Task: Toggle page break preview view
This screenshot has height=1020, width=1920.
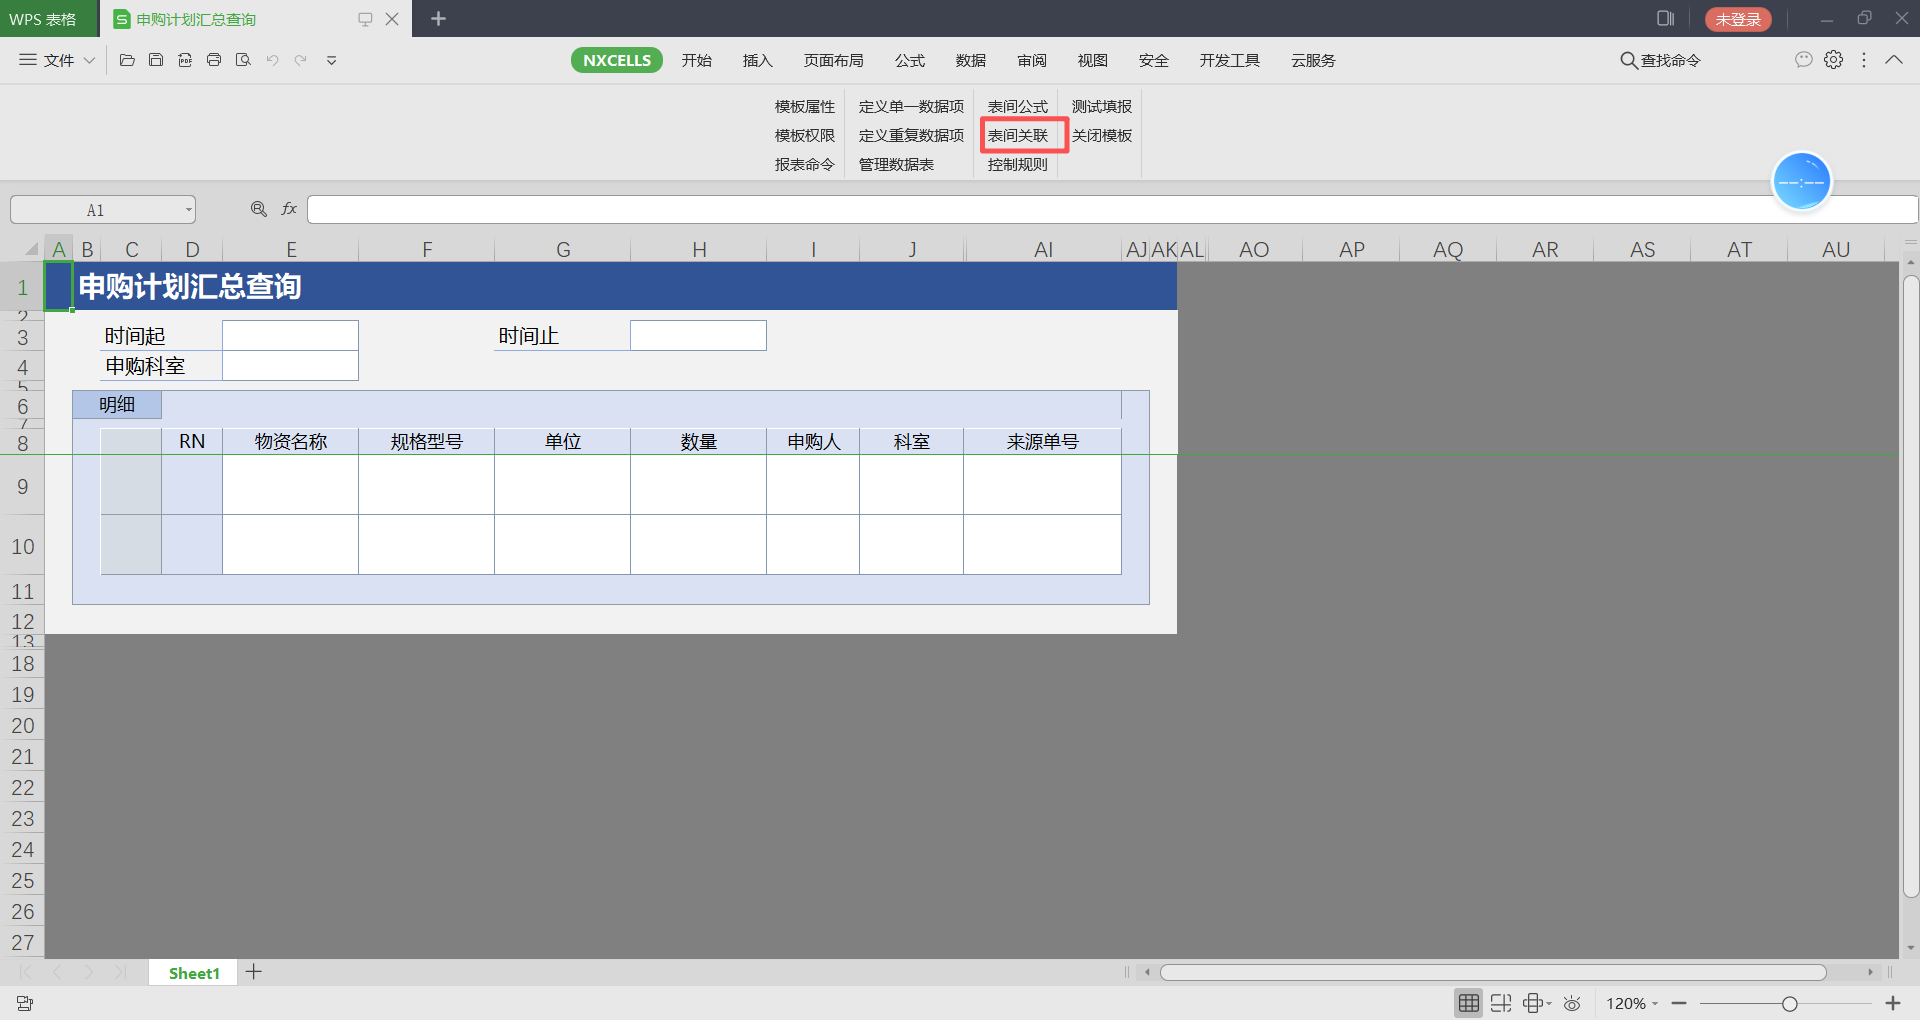Action: coord(1500,1003)
